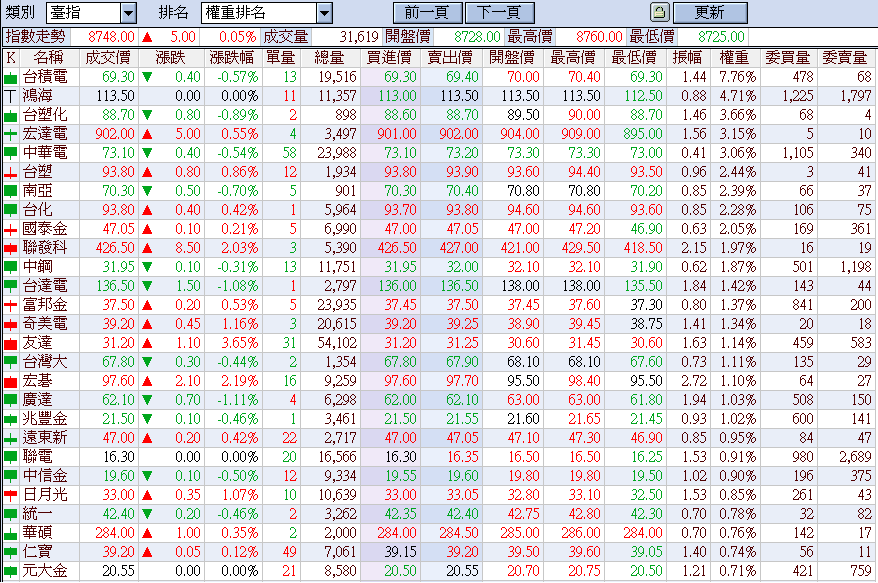Click 宏碁 change percent 2.19%
This screenshot has height=583, width=878.
coord(240,381)
